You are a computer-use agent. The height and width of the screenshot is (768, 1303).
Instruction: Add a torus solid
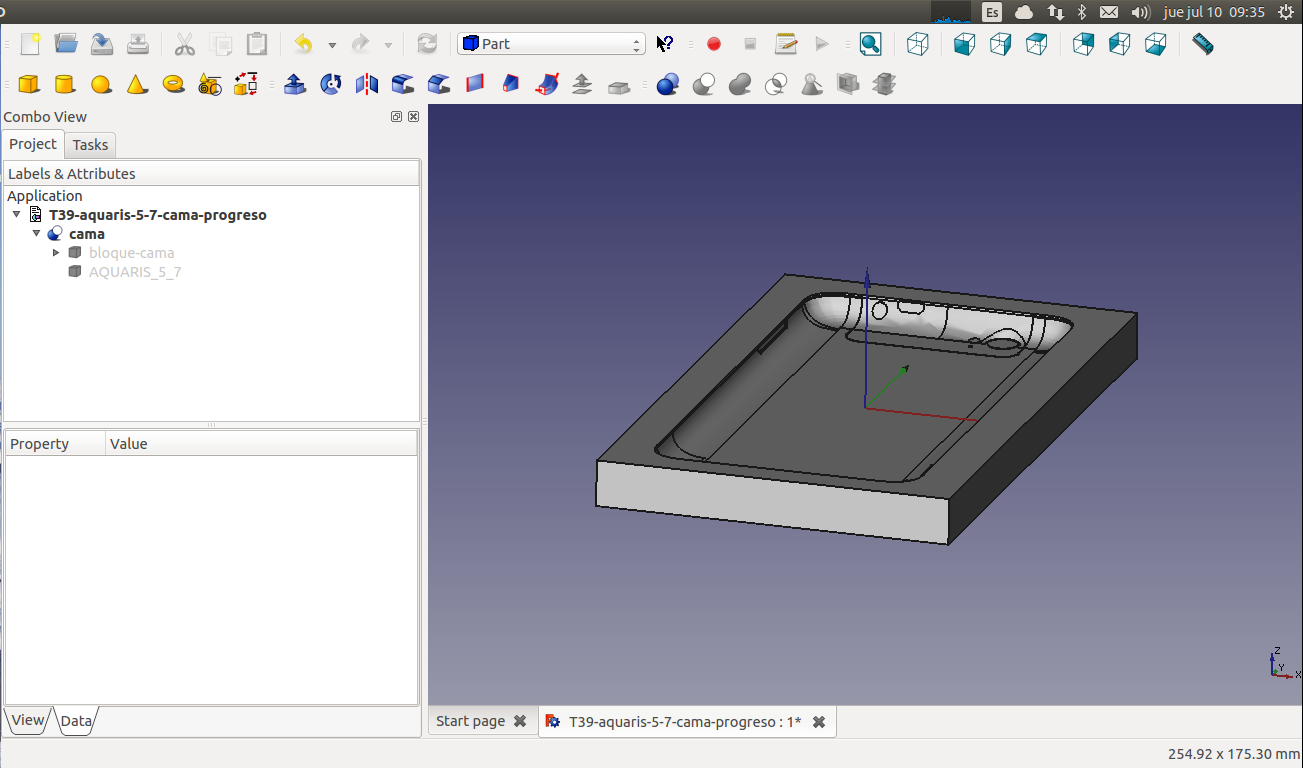[173, 85]
